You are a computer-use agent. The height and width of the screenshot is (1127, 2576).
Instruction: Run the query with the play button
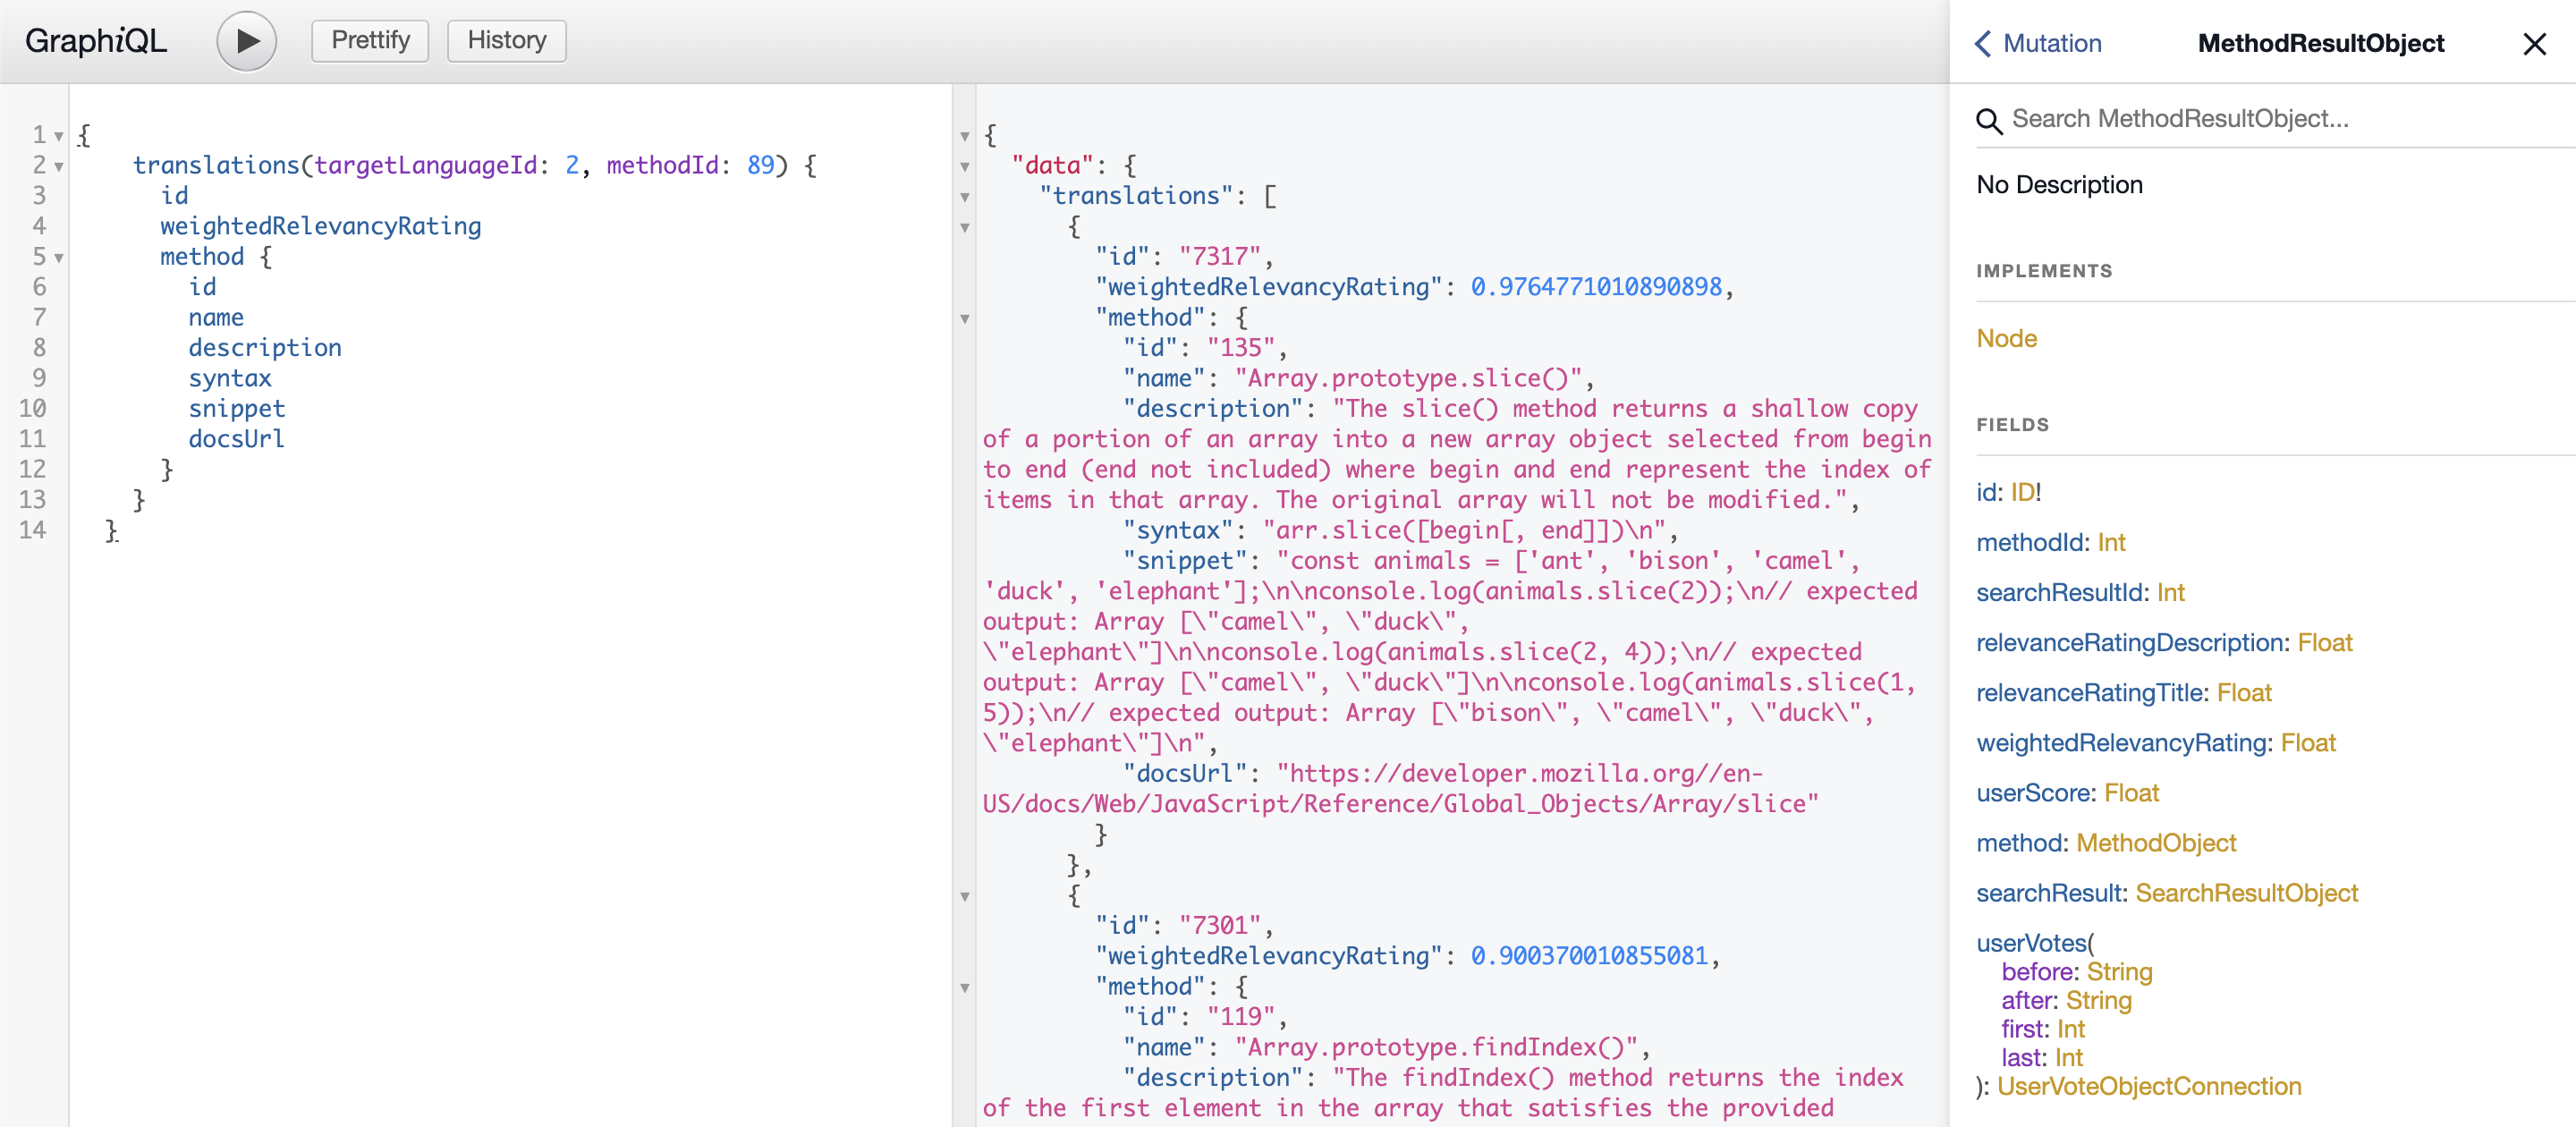(x=246, y=41)
